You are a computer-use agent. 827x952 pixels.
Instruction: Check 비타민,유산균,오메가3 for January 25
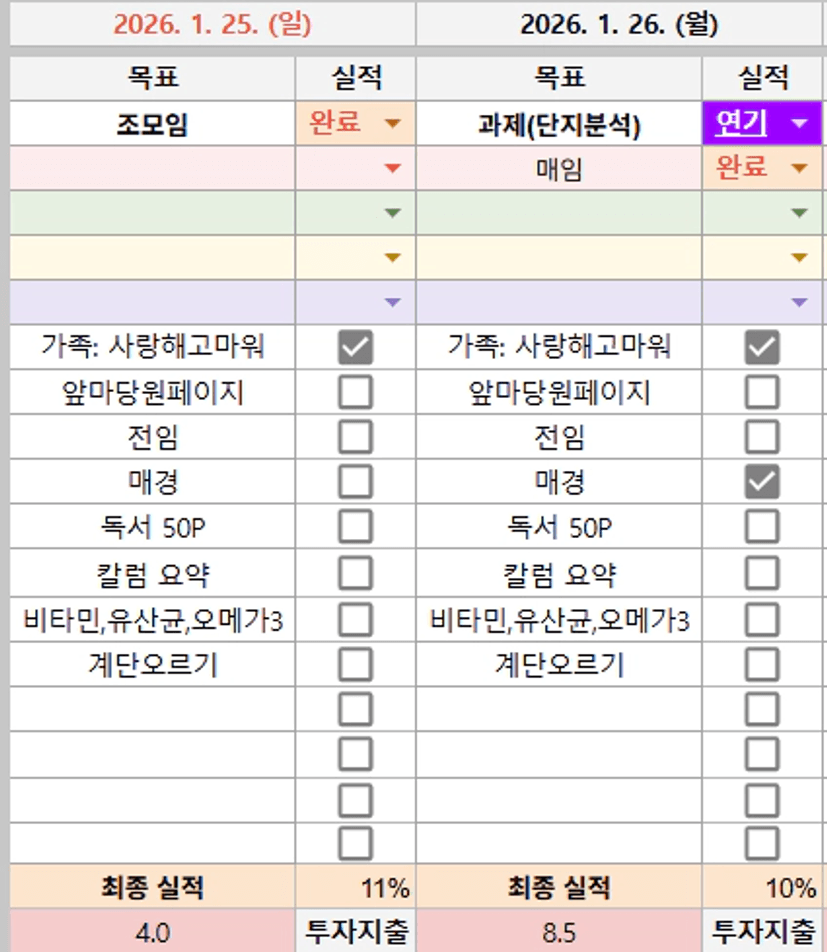point(355,619)
